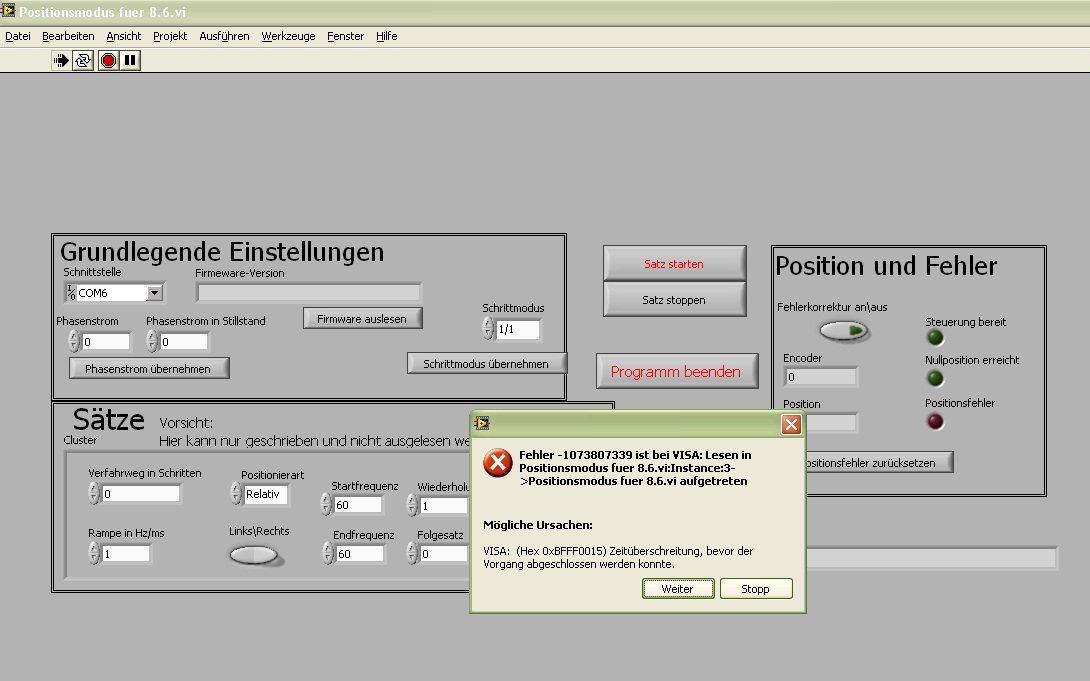This screenshot has height=681, width=1090.
Task: Click the Positionierart stepper arrows
Action: click(236, 493)
